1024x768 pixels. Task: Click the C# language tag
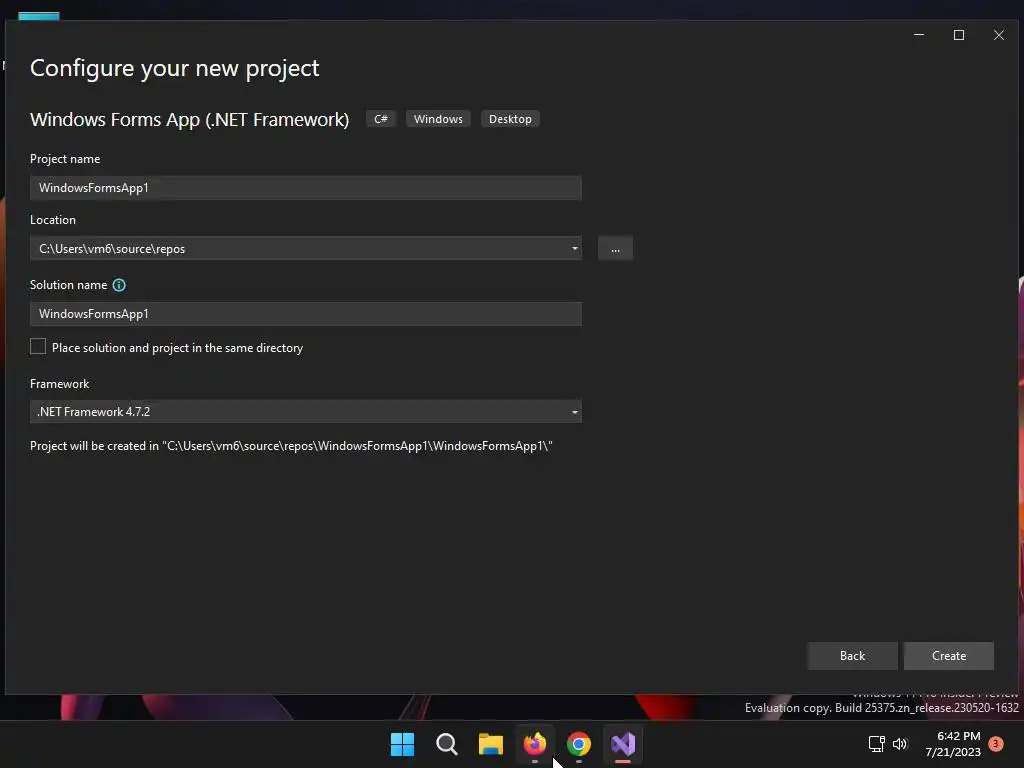[381, 119]
